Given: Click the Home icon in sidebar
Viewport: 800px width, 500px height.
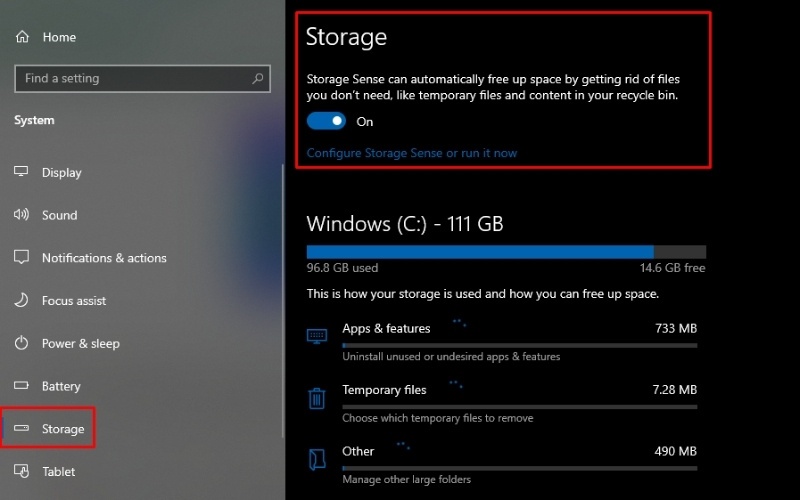Looking at the screenshot, I should pos(22,37).
